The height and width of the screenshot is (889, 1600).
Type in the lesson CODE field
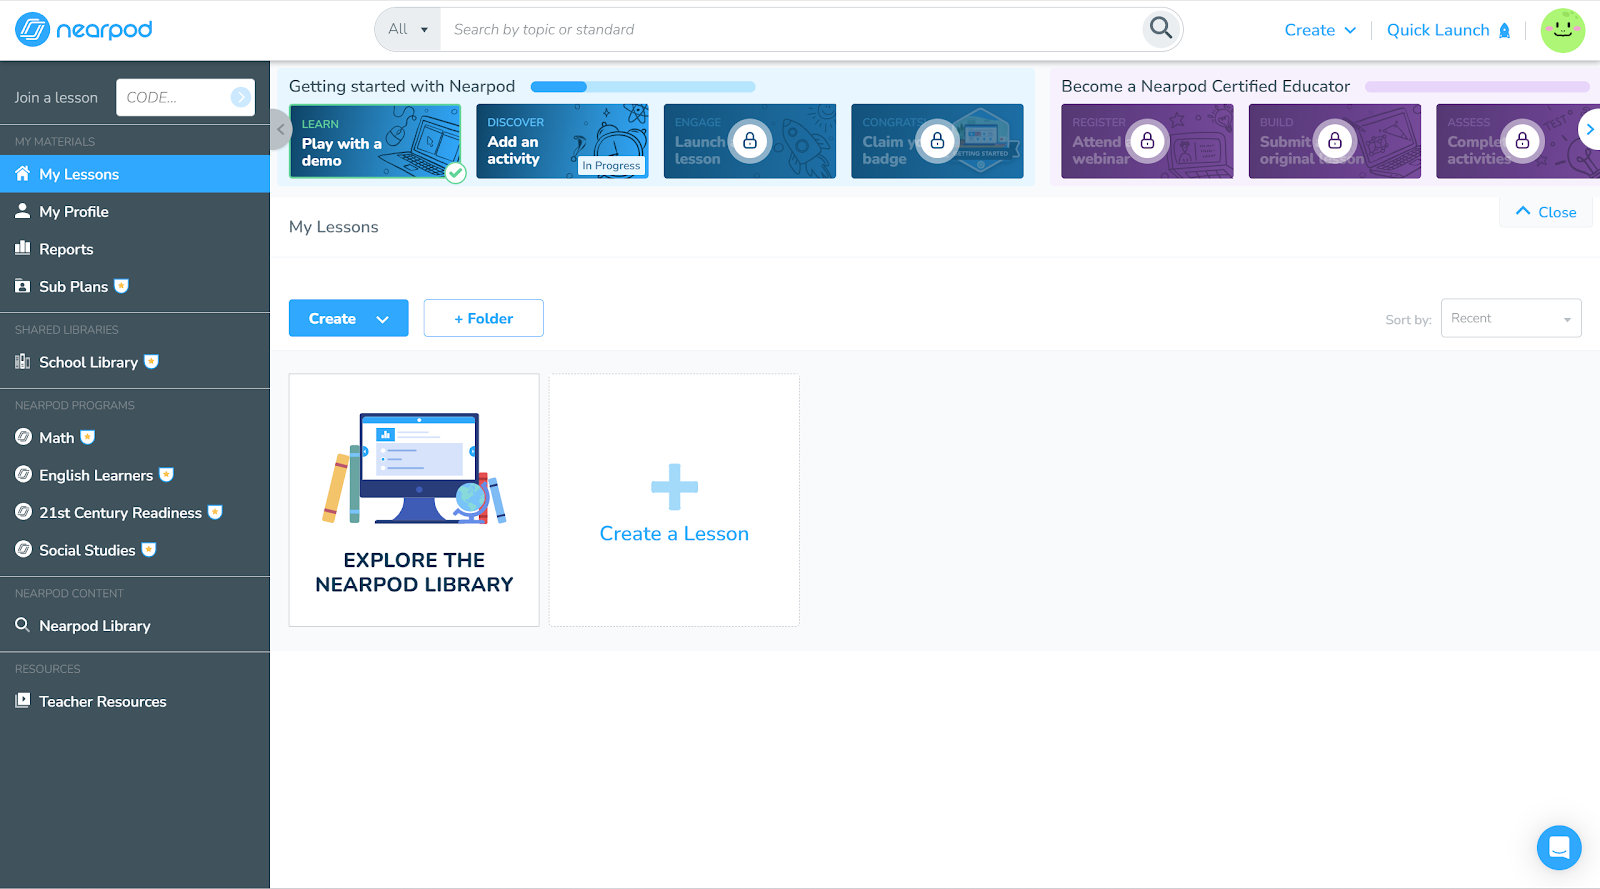[x=176, y=97]
